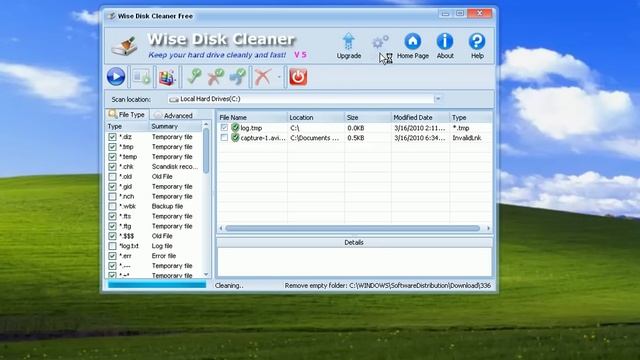Toggle the *.gid file type checkbox
This screenshot has width=640, height=360.
[112, 187]
